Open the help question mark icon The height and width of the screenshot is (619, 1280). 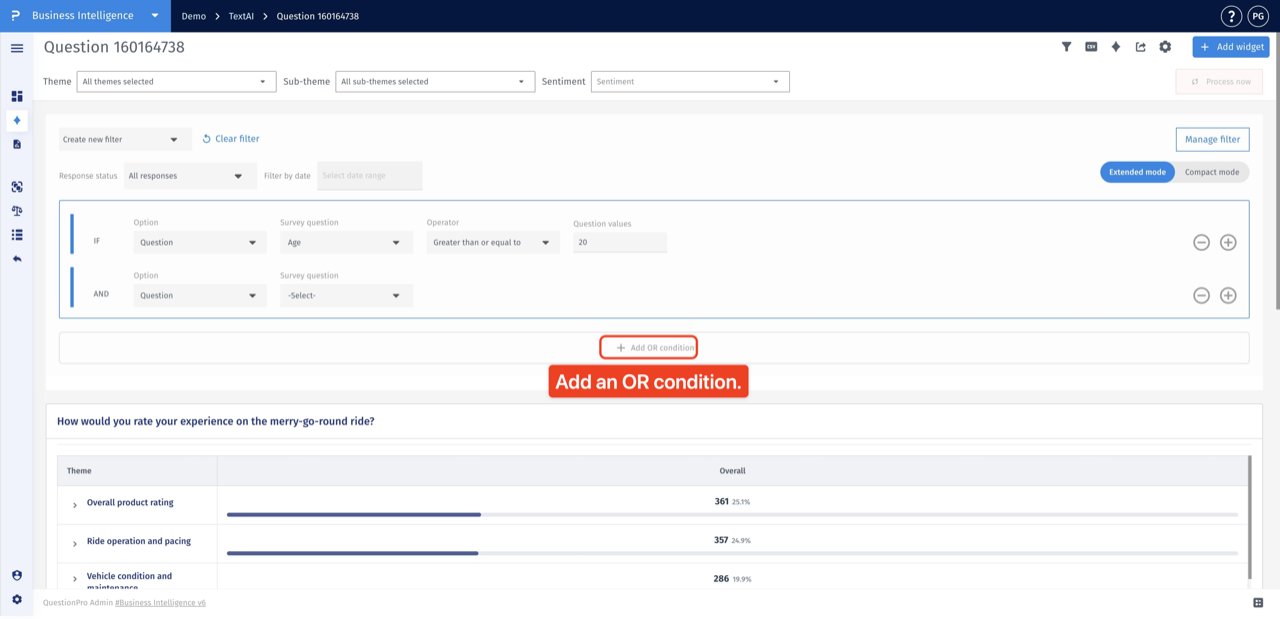click(x=1231, y=16)
